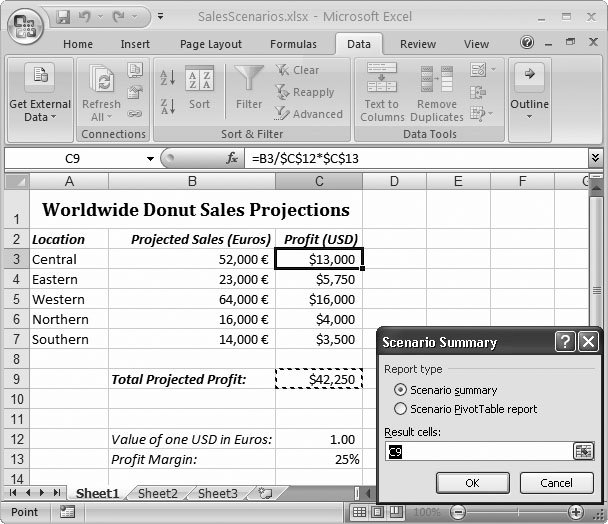Select column B header
This screenshot has width=608, height=524.
click(x=192, y=181)
